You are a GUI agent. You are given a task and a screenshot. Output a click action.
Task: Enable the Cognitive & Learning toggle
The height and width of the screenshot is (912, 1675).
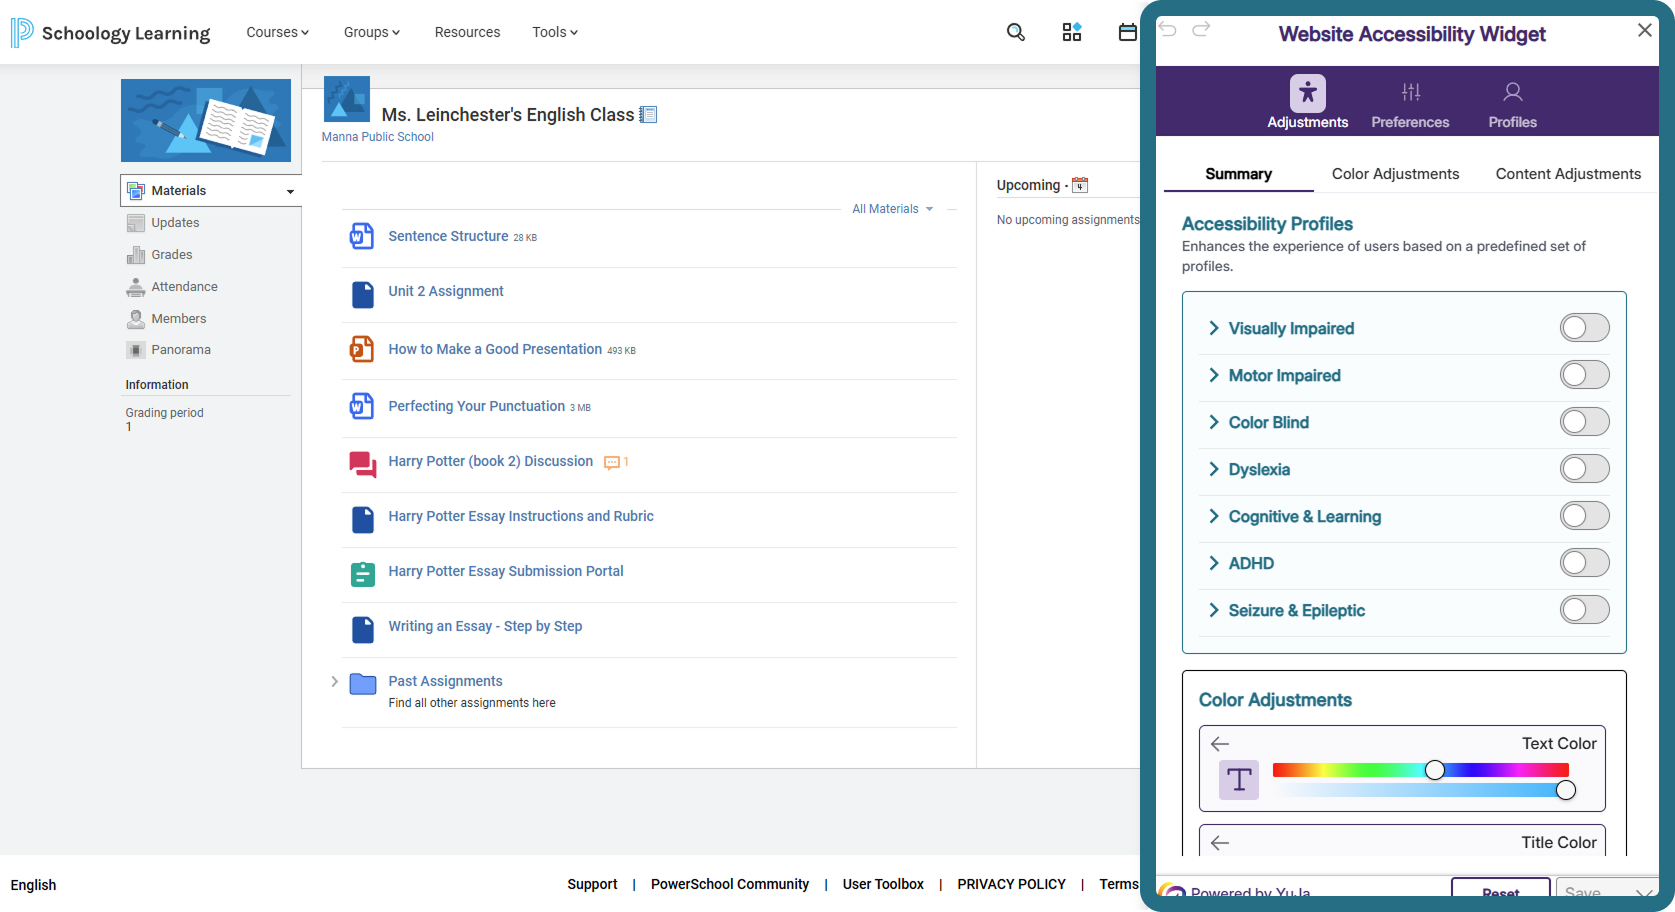[1585, 516]
